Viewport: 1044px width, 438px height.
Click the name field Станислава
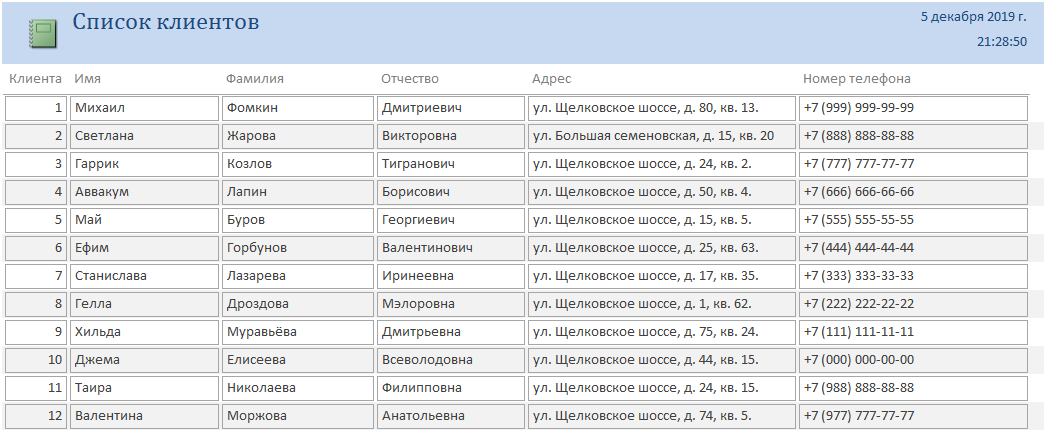(144, 276)
